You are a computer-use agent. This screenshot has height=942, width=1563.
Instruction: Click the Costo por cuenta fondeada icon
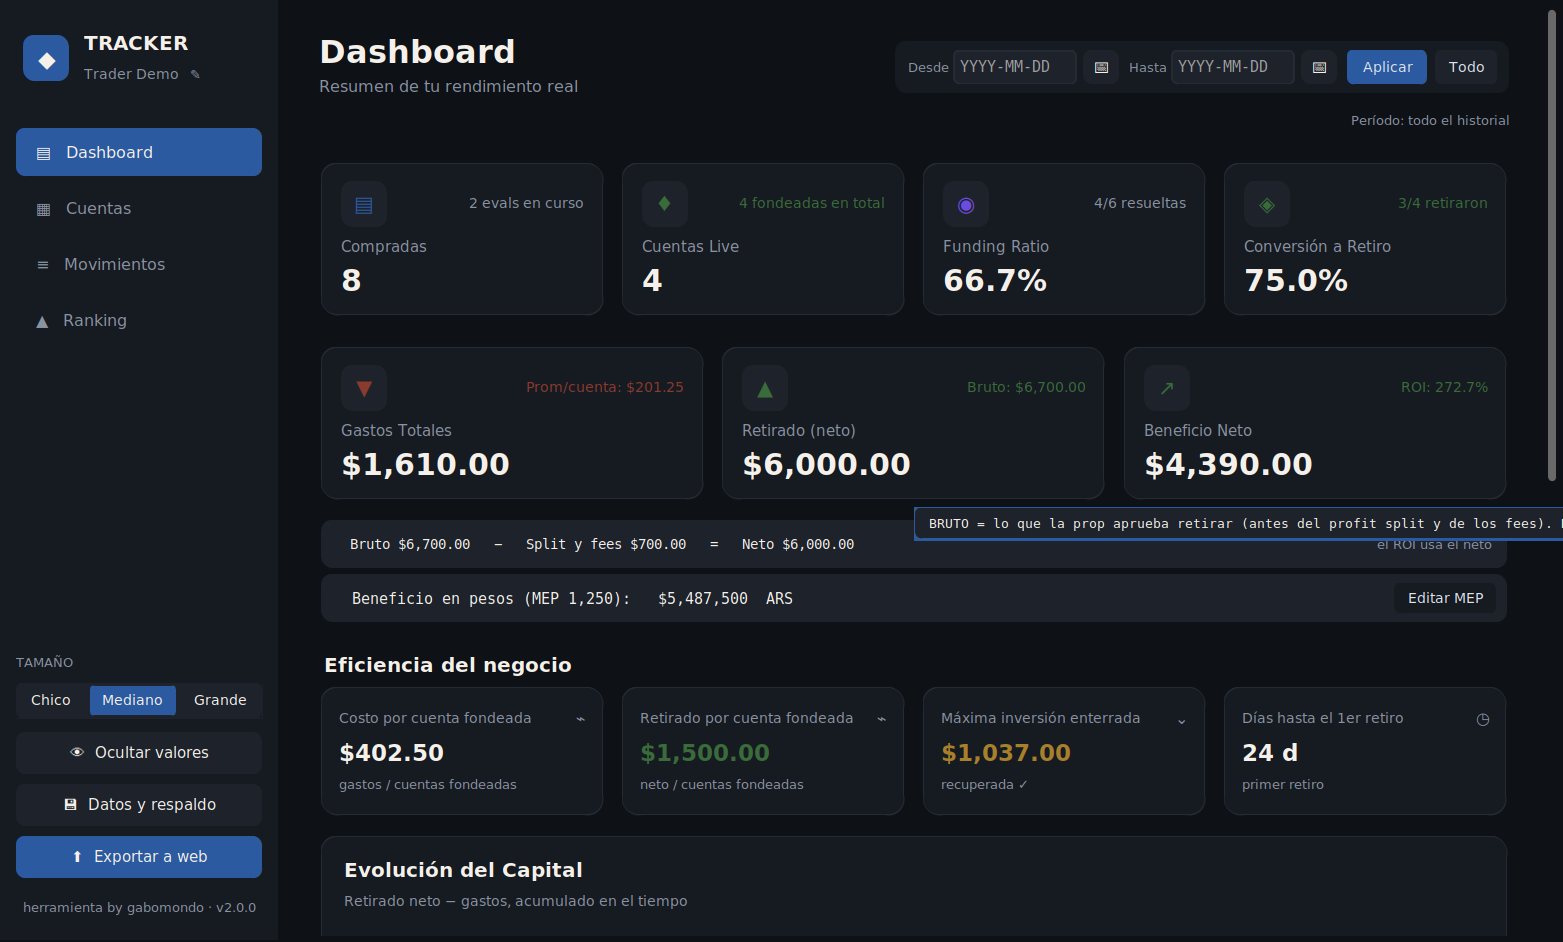pos(580,719)
